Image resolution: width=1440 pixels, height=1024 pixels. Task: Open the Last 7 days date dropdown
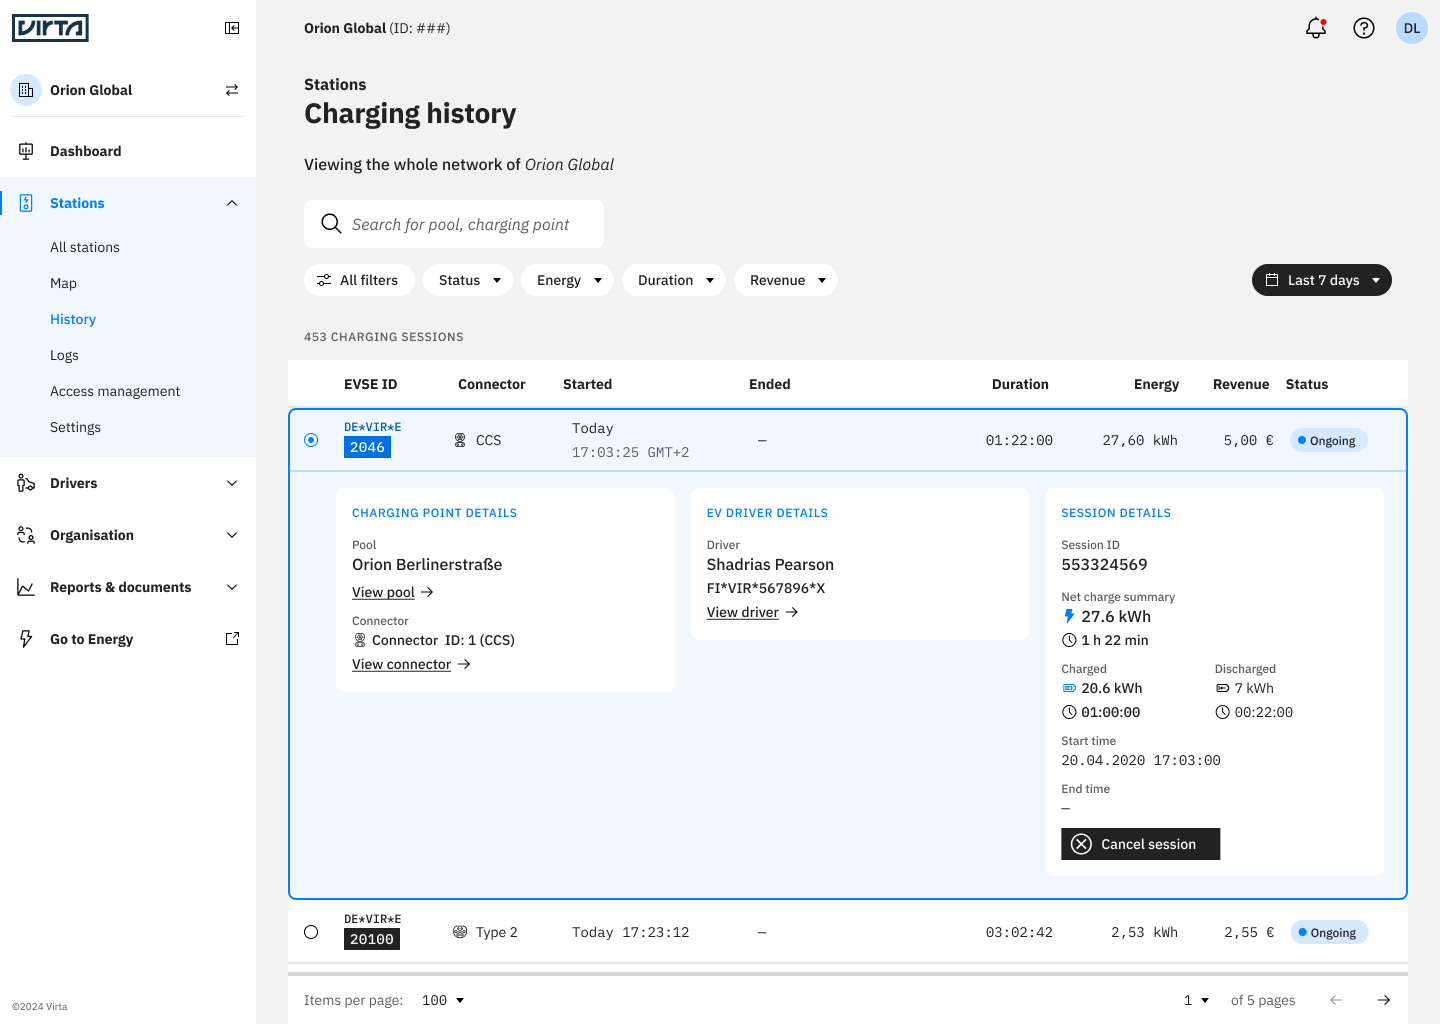(1322, 280)
